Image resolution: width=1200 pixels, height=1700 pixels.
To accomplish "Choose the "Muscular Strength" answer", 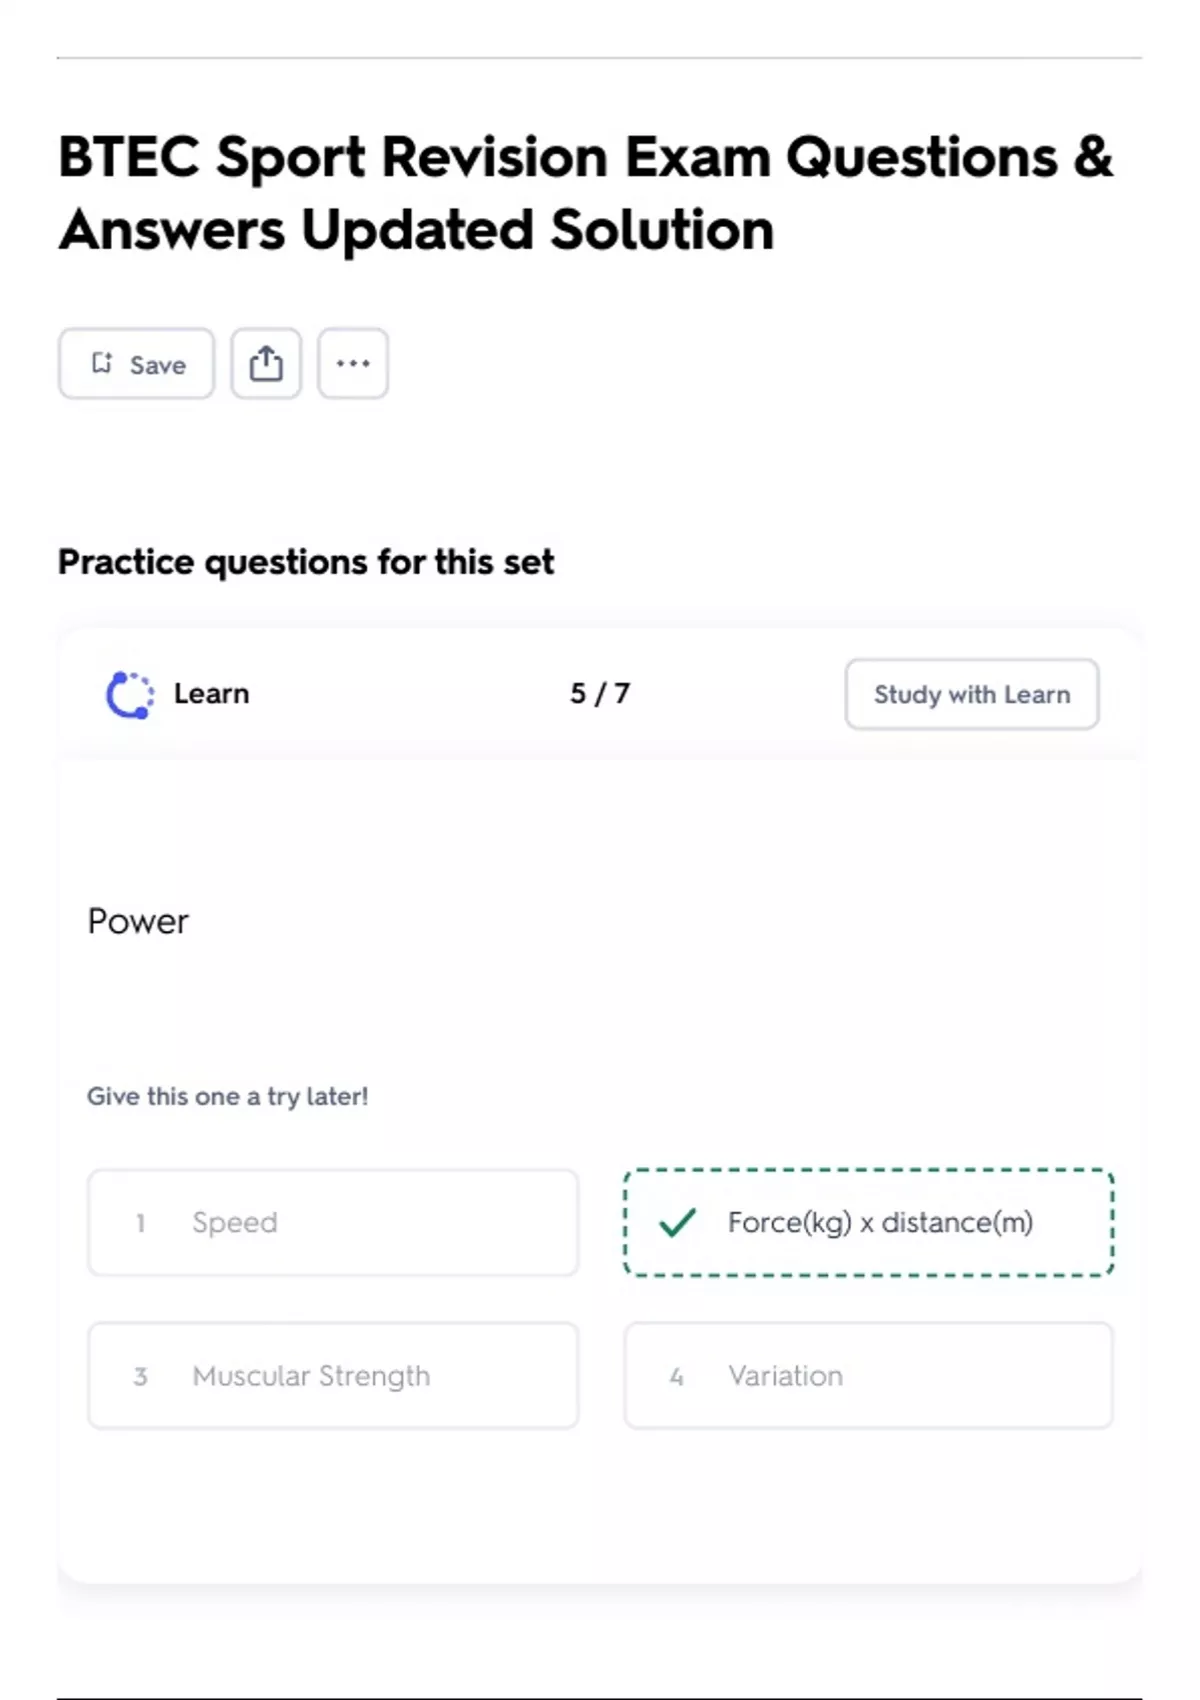I will click(333, 1376).
